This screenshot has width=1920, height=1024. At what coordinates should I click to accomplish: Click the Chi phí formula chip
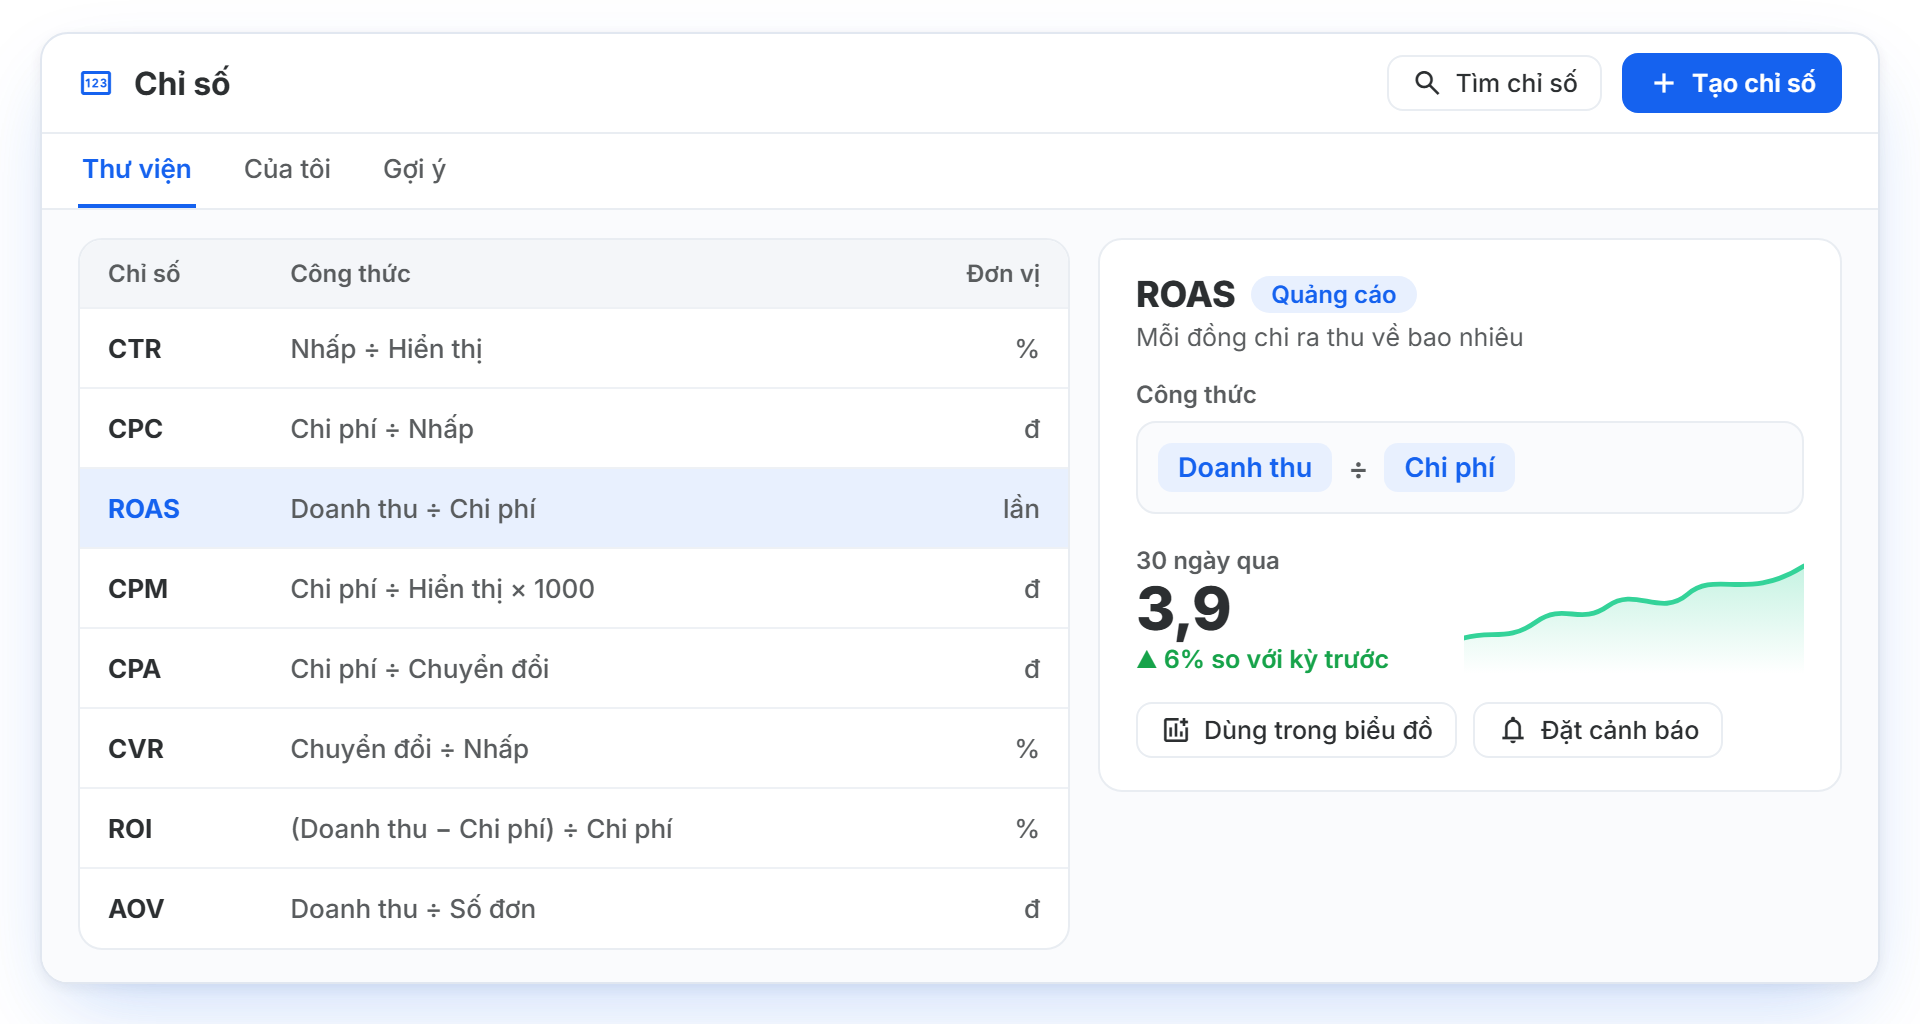coord(1449,467)
